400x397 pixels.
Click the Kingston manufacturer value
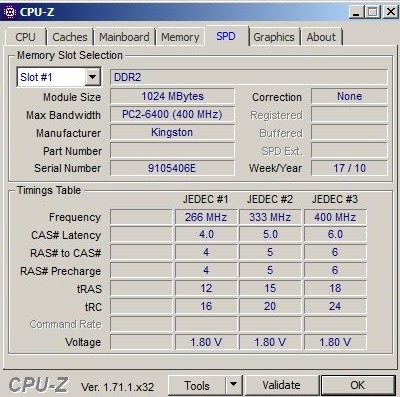coord(172,132)
